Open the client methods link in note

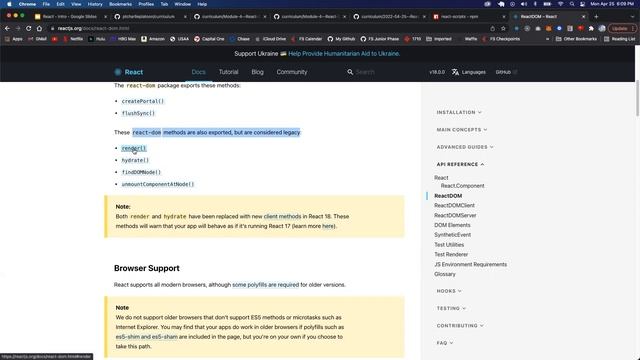click(282, 217)
